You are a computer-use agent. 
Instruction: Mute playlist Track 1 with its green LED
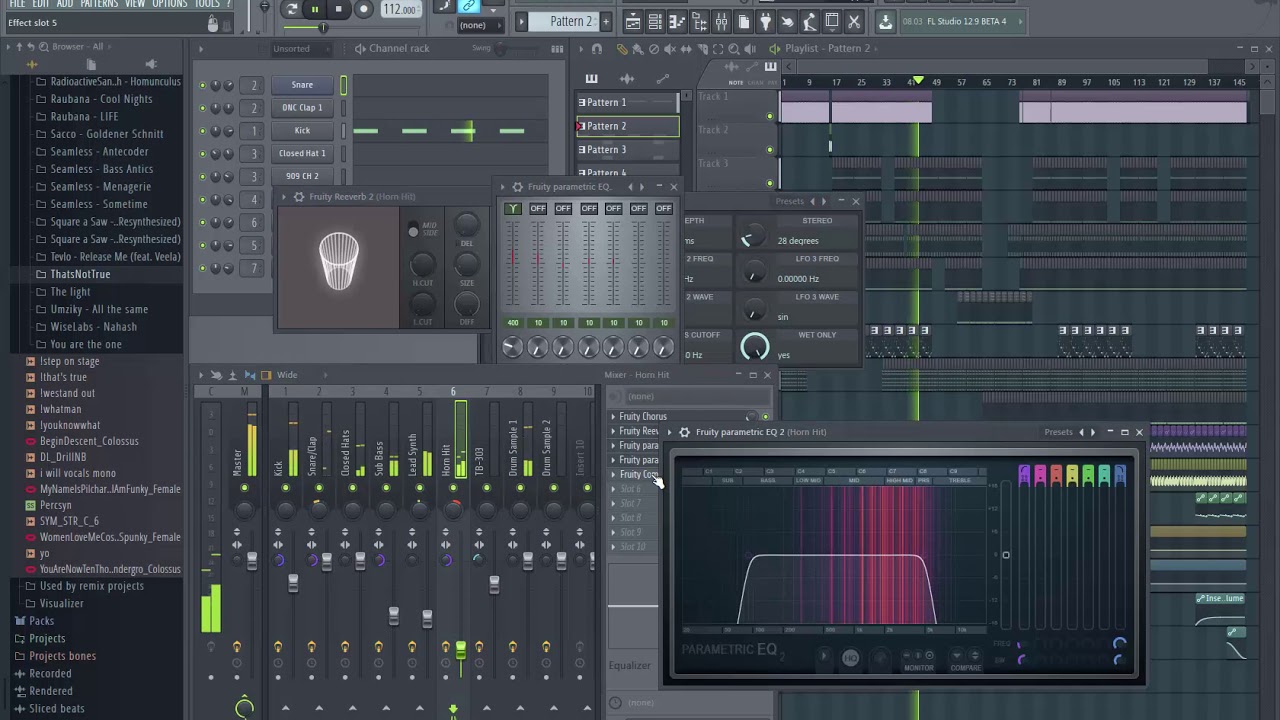[769, 117]
